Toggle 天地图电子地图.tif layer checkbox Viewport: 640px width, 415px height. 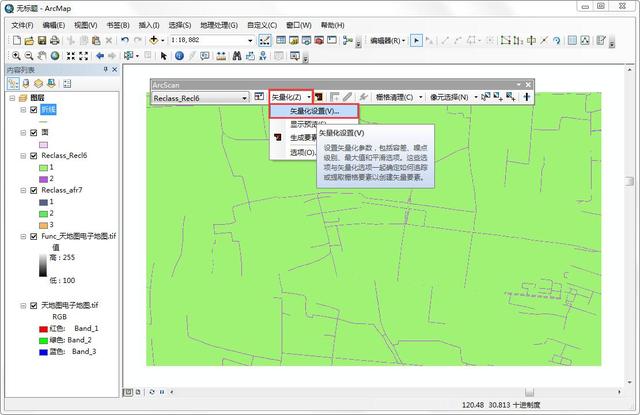(x=34, y=305)
